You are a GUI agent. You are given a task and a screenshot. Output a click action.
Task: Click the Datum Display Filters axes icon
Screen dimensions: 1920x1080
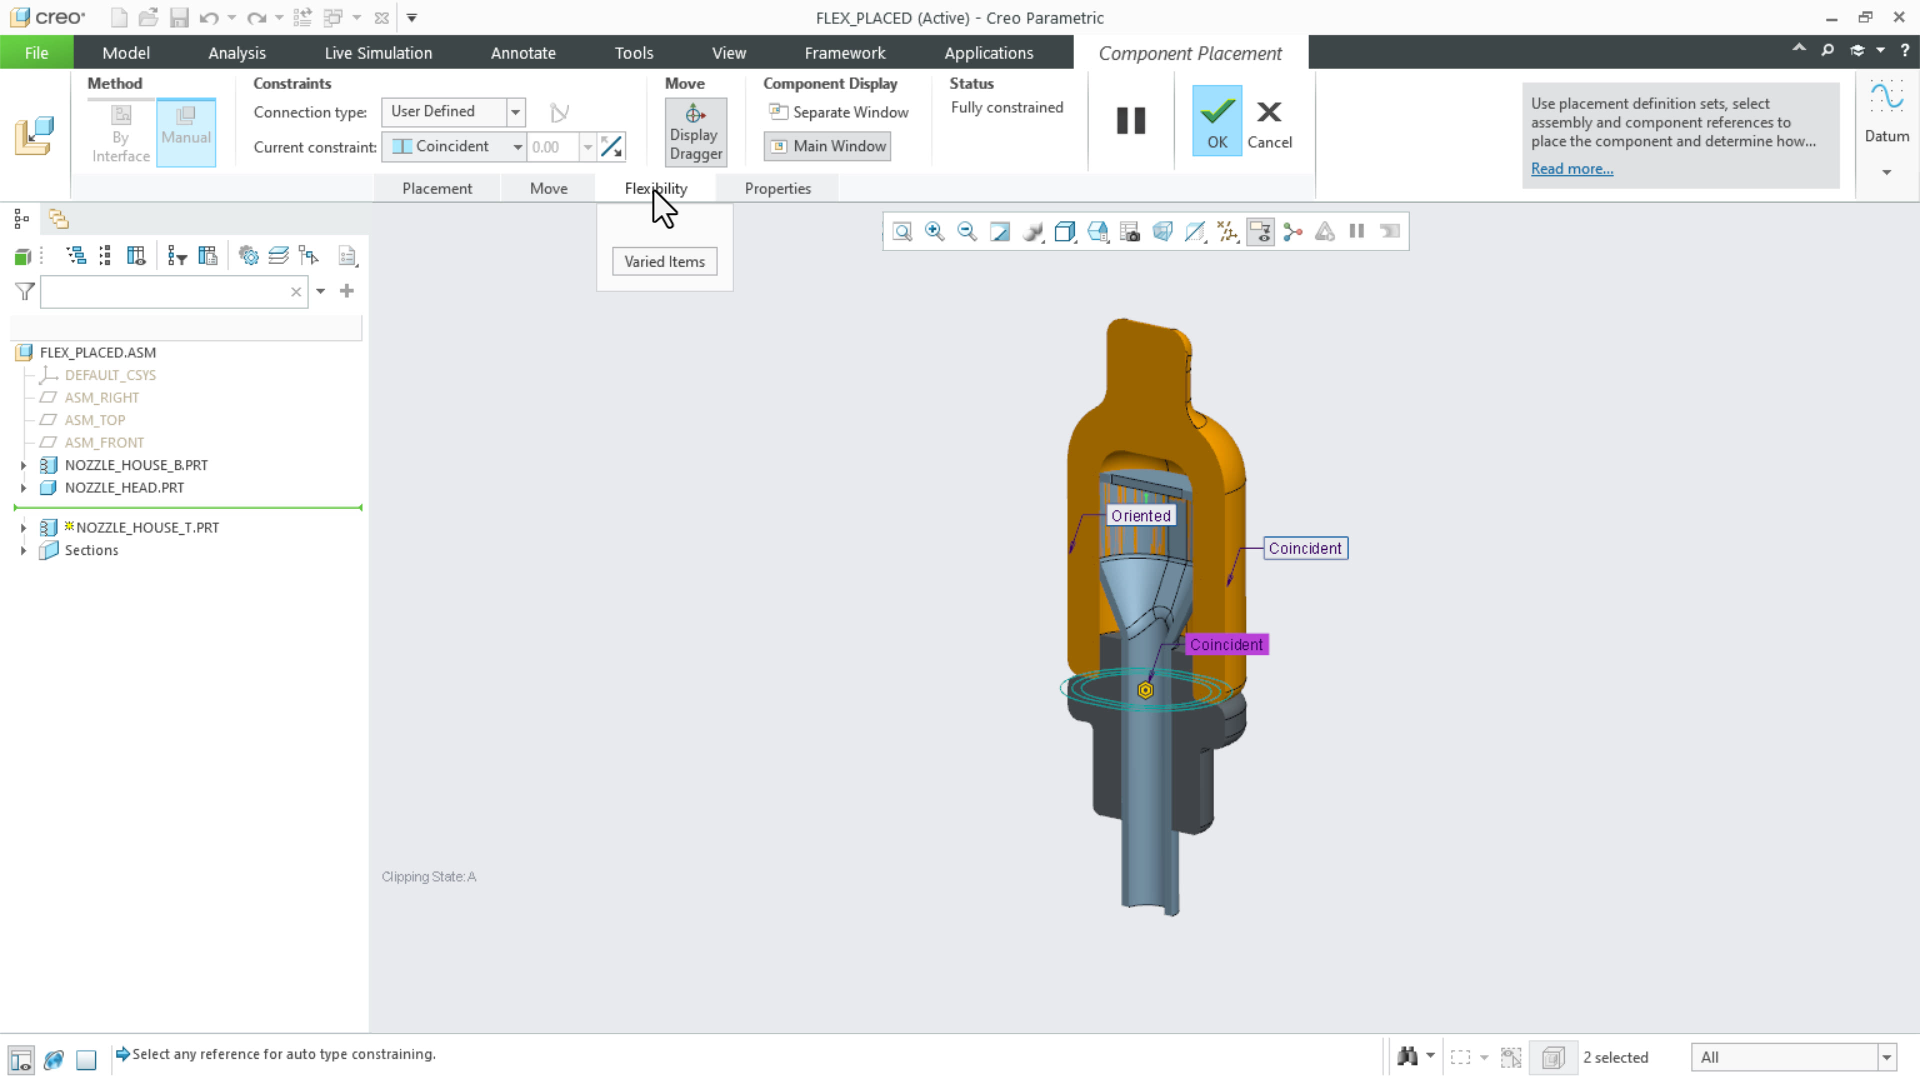click(1228, 232)
